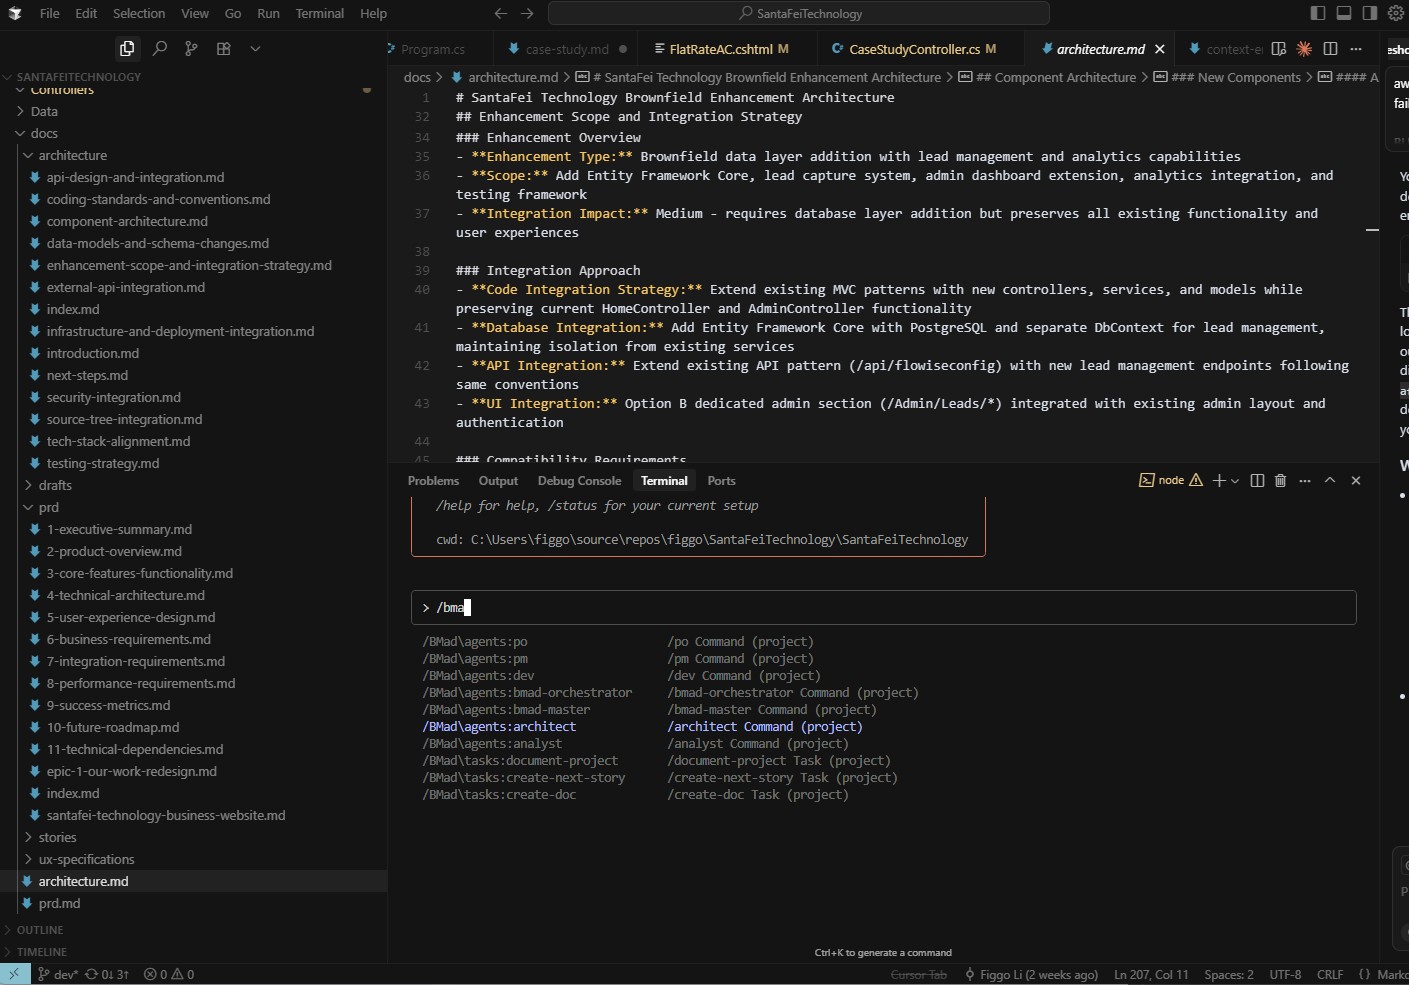
Task: Click the dev* branch indicator in status bar
Action: pyautogui.click(x=58, y=974)
